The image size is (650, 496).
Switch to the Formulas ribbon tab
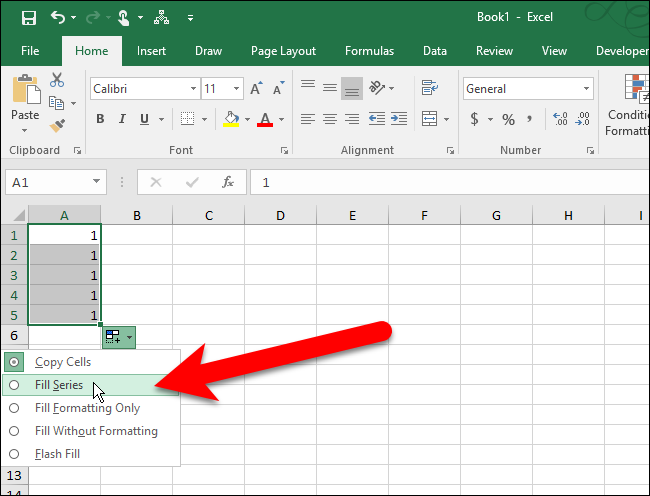[369, 51]
